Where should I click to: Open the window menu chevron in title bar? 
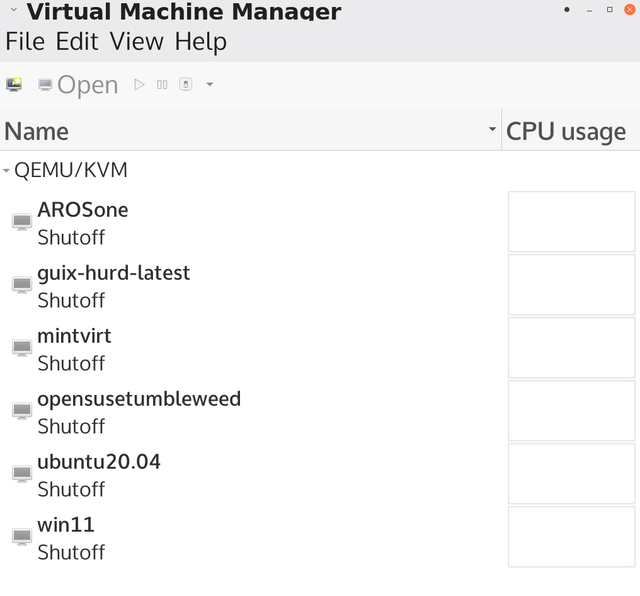click(x=13, y=9)
